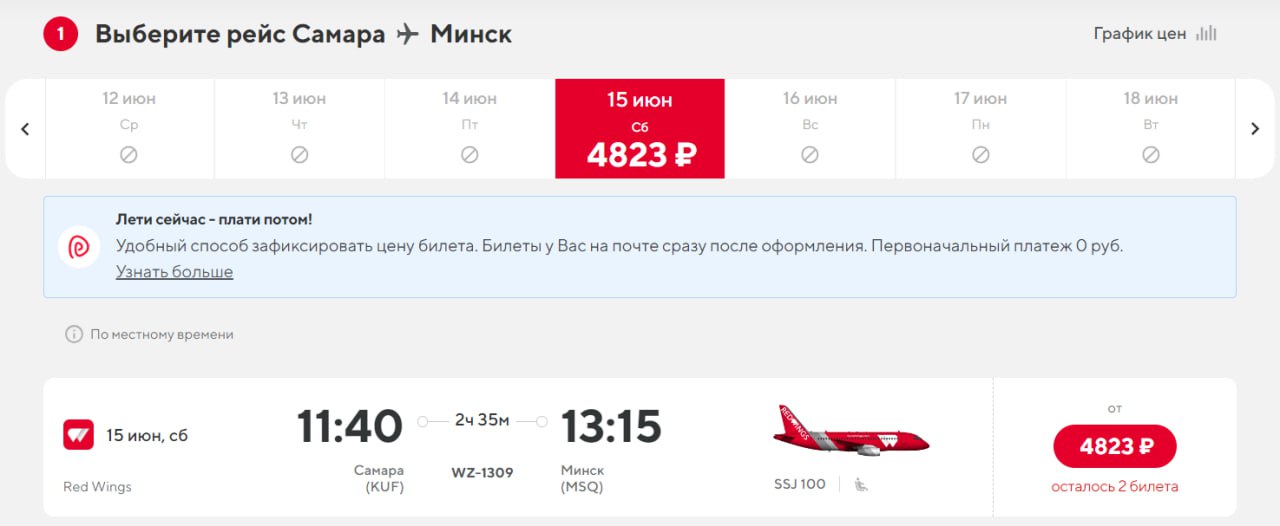Open the График цен price chart
Image resolution: width=1280 pixels, height=526 pixels.
(1140, 33)
